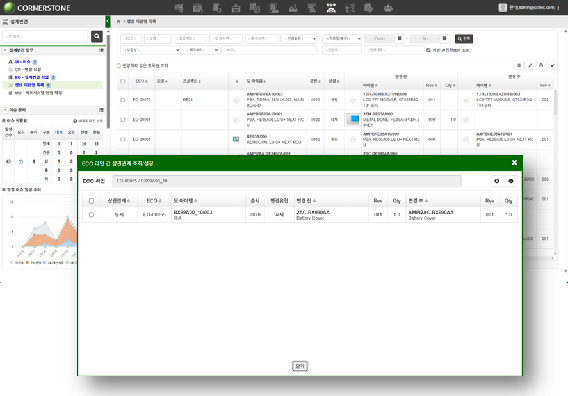The width and height of the screenshot is (568, 396).
Task: Focus the To date input field
Action: click(x=424, y=38)
